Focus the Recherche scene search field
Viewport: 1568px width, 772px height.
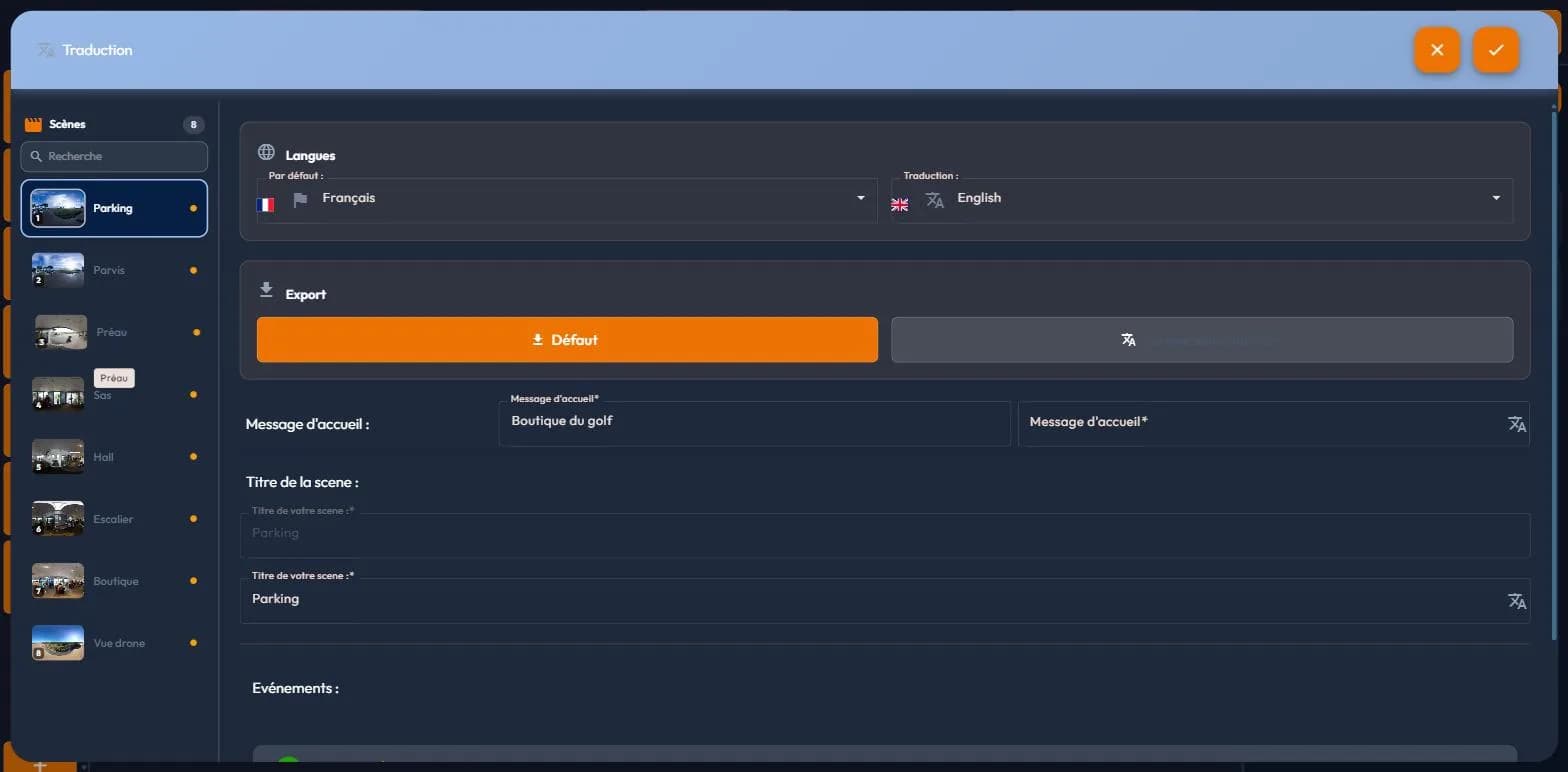click(x=114, y=156)
